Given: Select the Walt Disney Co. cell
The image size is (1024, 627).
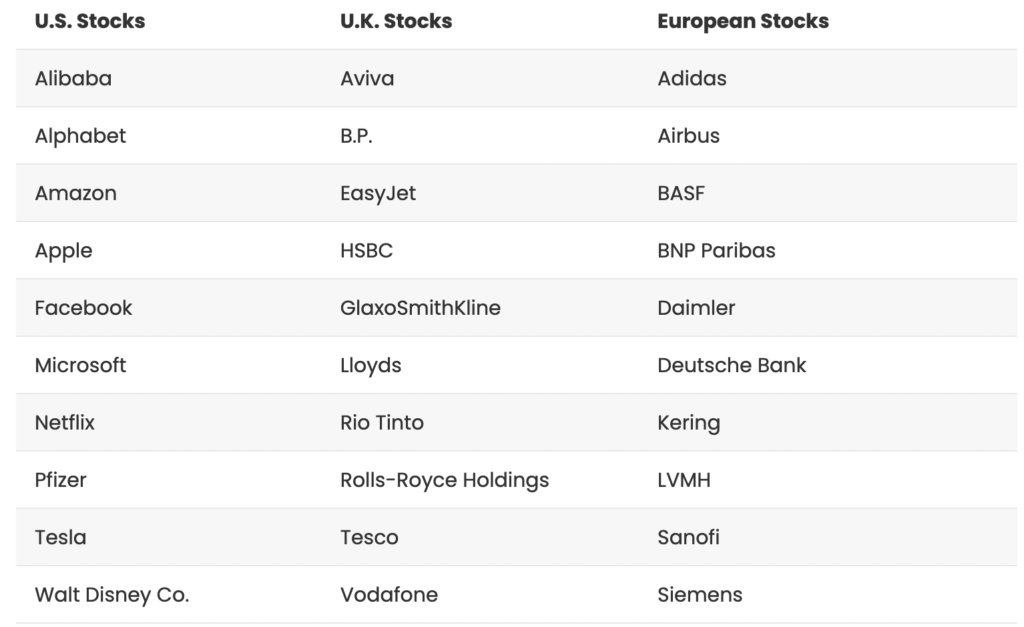Looking at the screenshot, I should (x=112, y=595).
